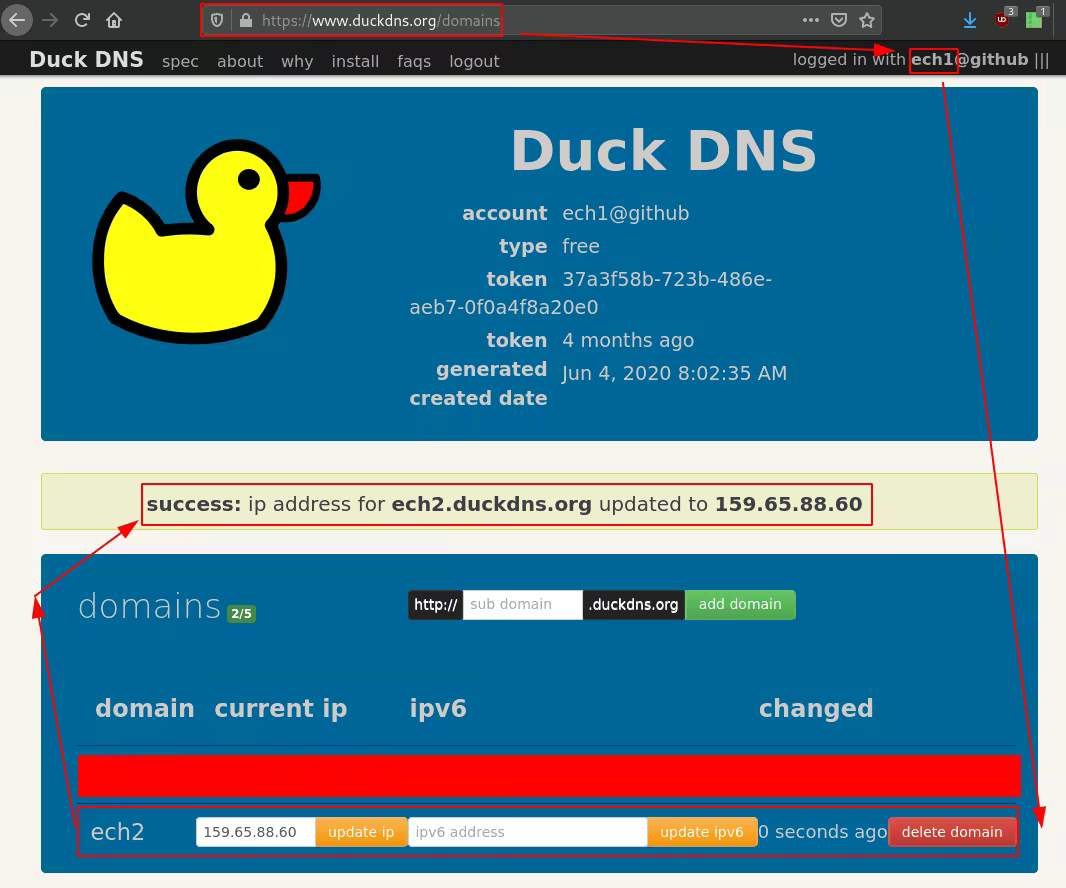
Task: Click the 'domains' section title
Action: [150, 606]
